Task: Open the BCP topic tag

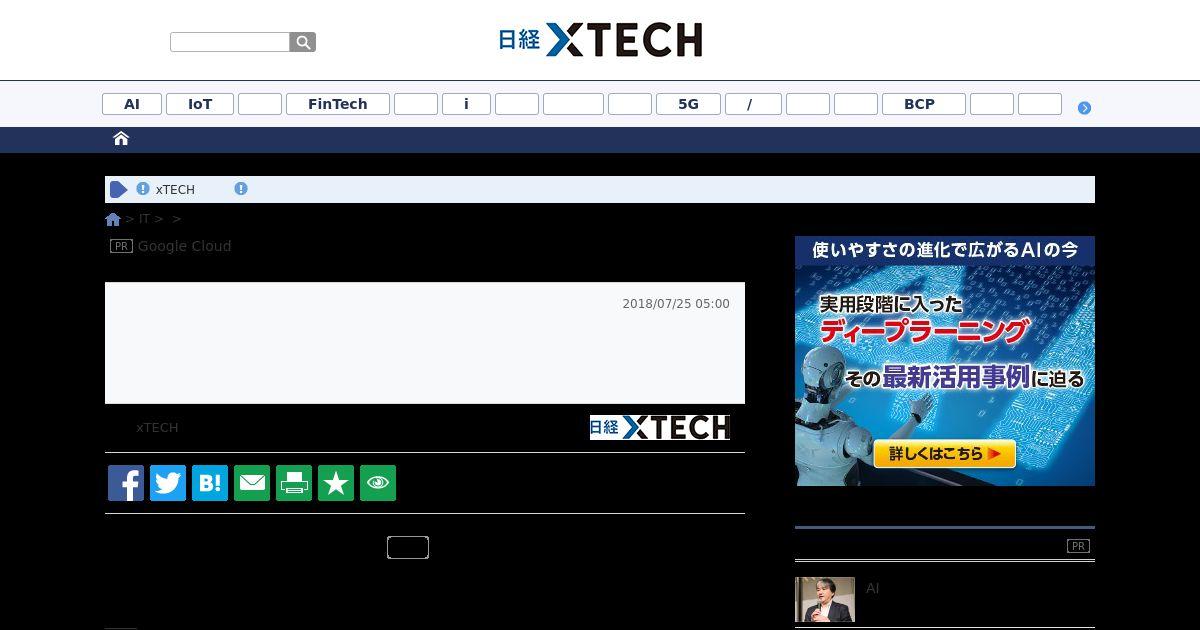Action: point(919,104)
